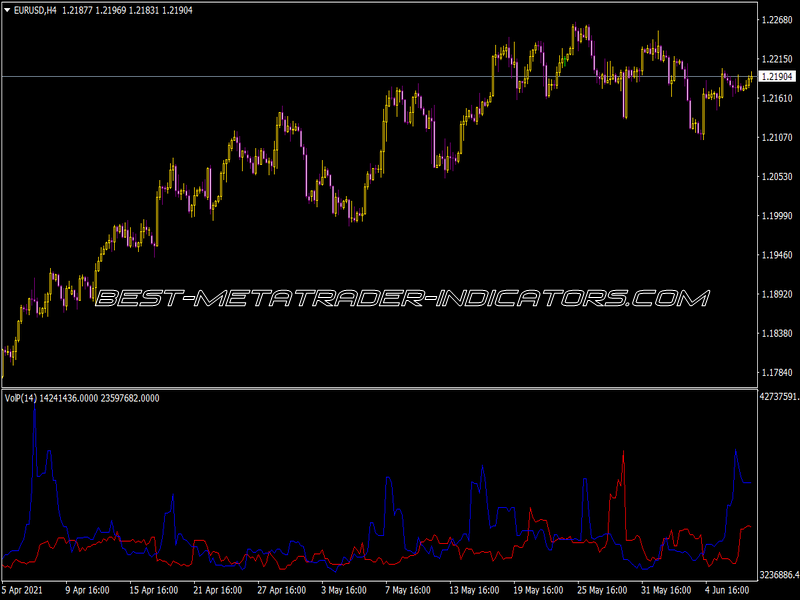Click the indicator scale maximum value 42737591
This screenshot has width=800, height=600.
779,396
